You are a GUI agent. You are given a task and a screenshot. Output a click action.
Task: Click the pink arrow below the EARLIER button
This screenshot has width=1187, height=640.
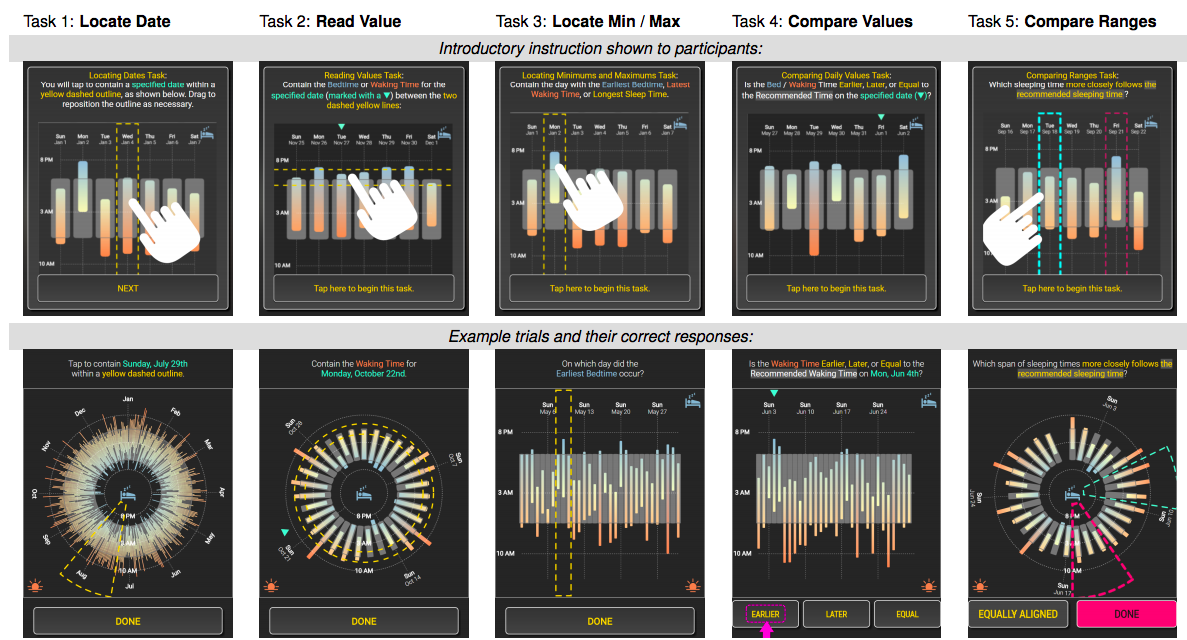pos(767,631)
